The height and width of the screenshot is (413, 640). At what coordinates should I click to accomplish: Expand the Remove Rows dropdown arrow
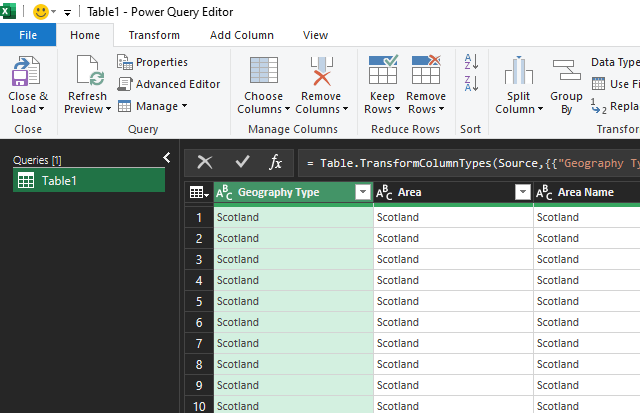(441, 109)
